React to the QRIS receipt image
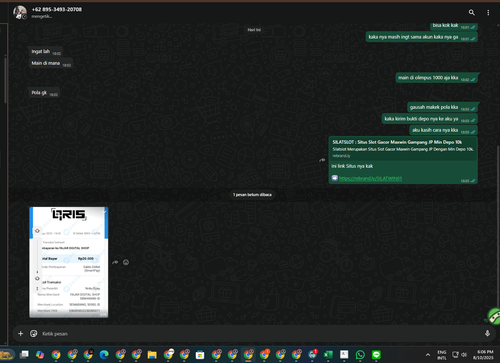 click(126, 262)
